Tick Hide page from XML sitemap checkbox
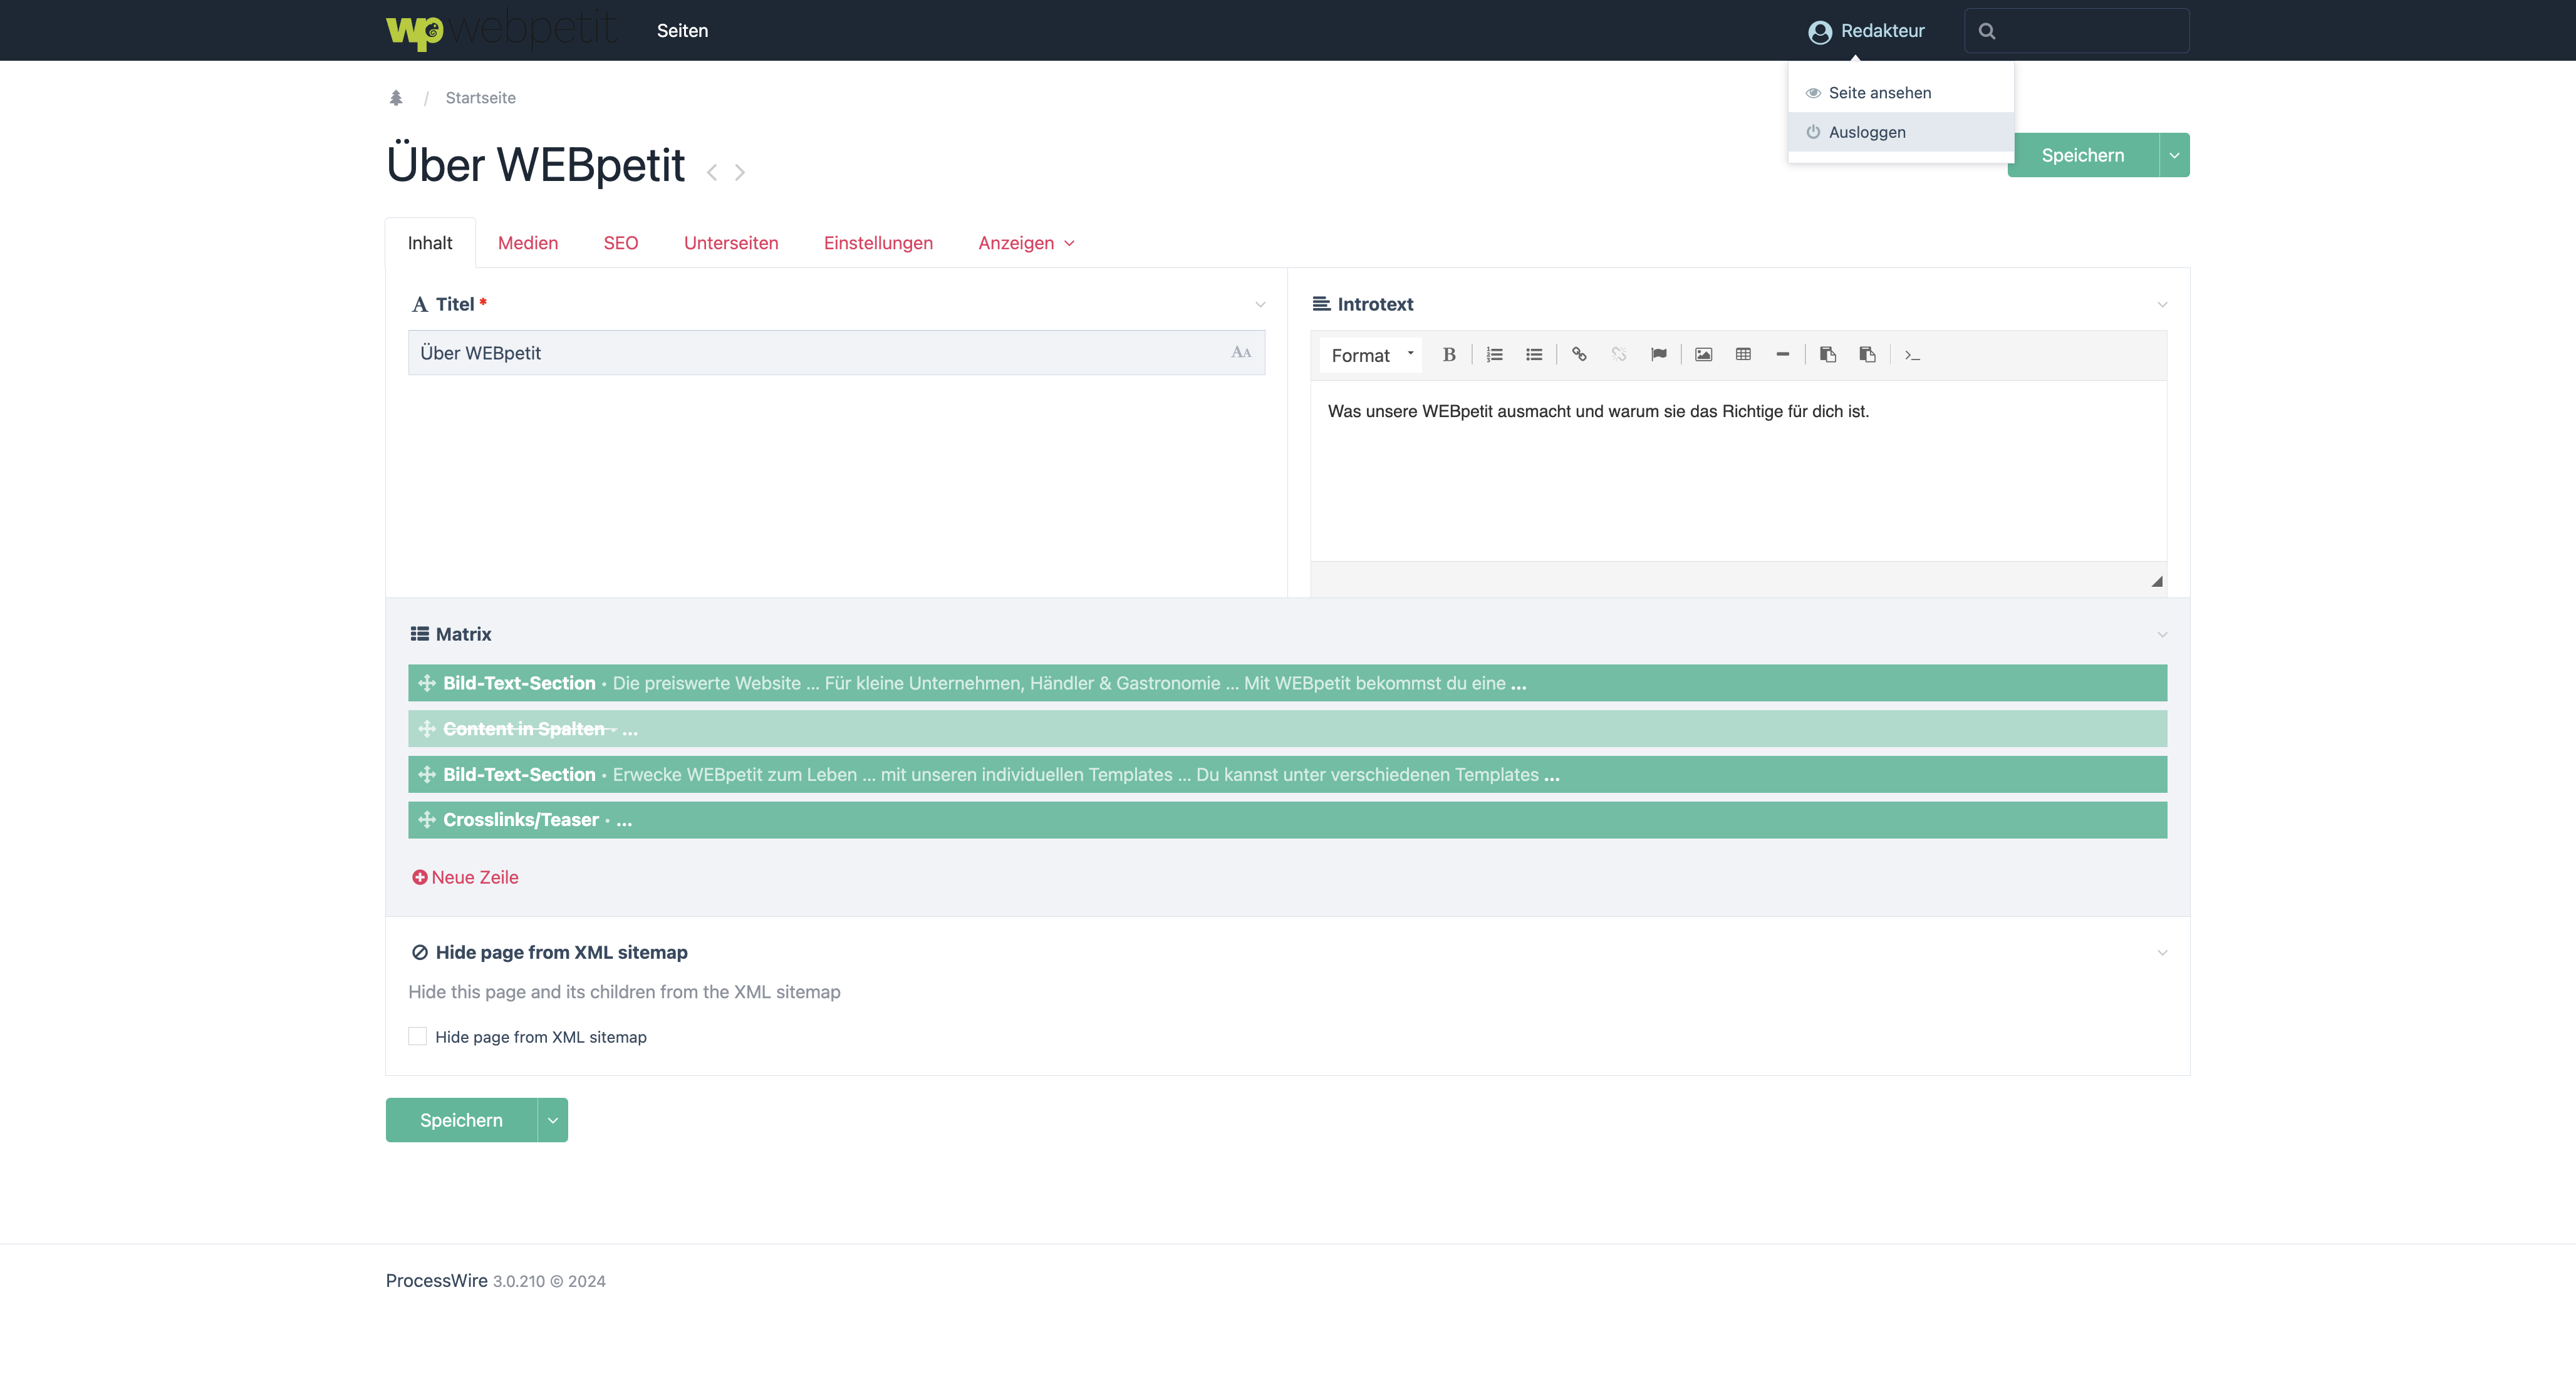This screenshot has height=1379, width=2576. point(418,1037)
